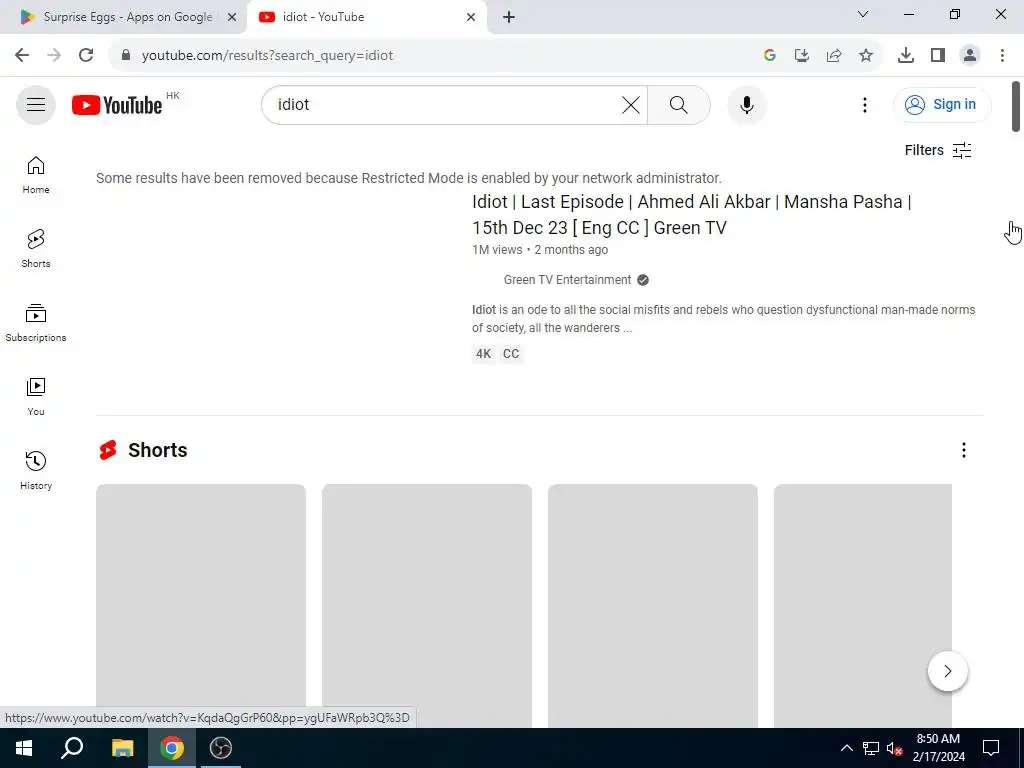This screenshot has height=768, width=1024.
Task: Open the clock and date
Action: click(x=938, y=748)
